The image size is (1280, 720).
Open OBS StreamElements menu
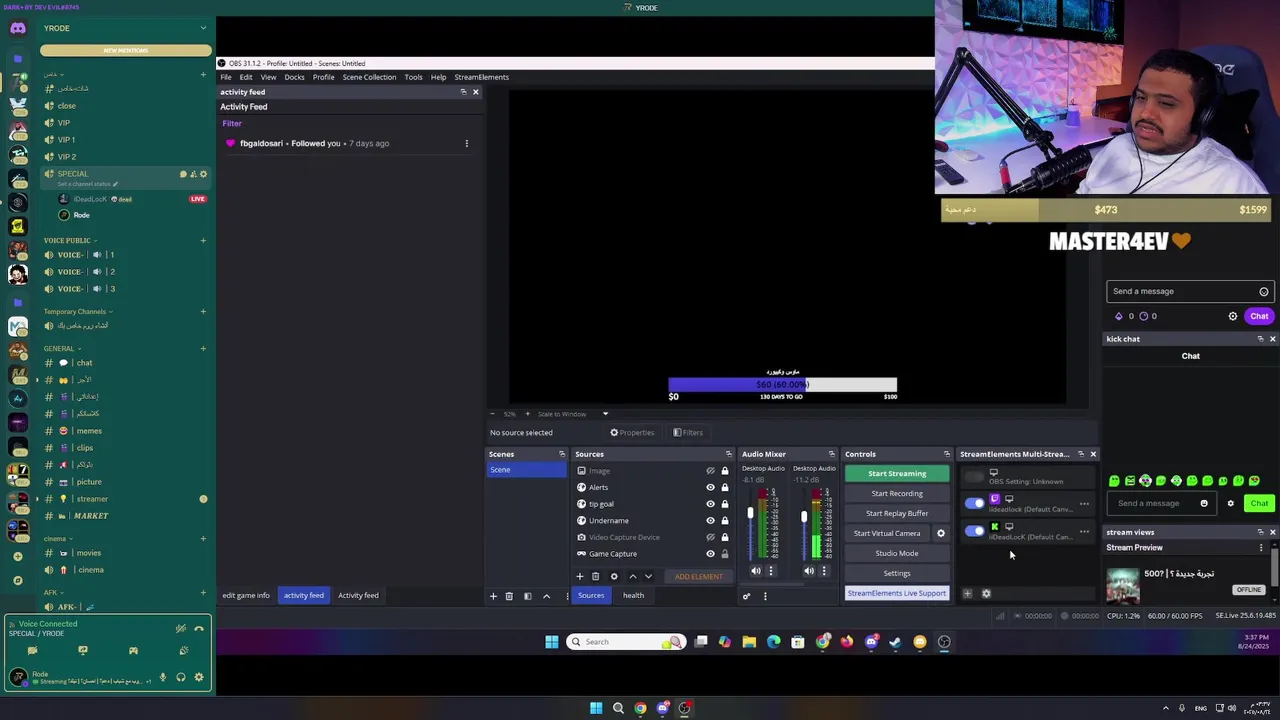tap(481, 77)
